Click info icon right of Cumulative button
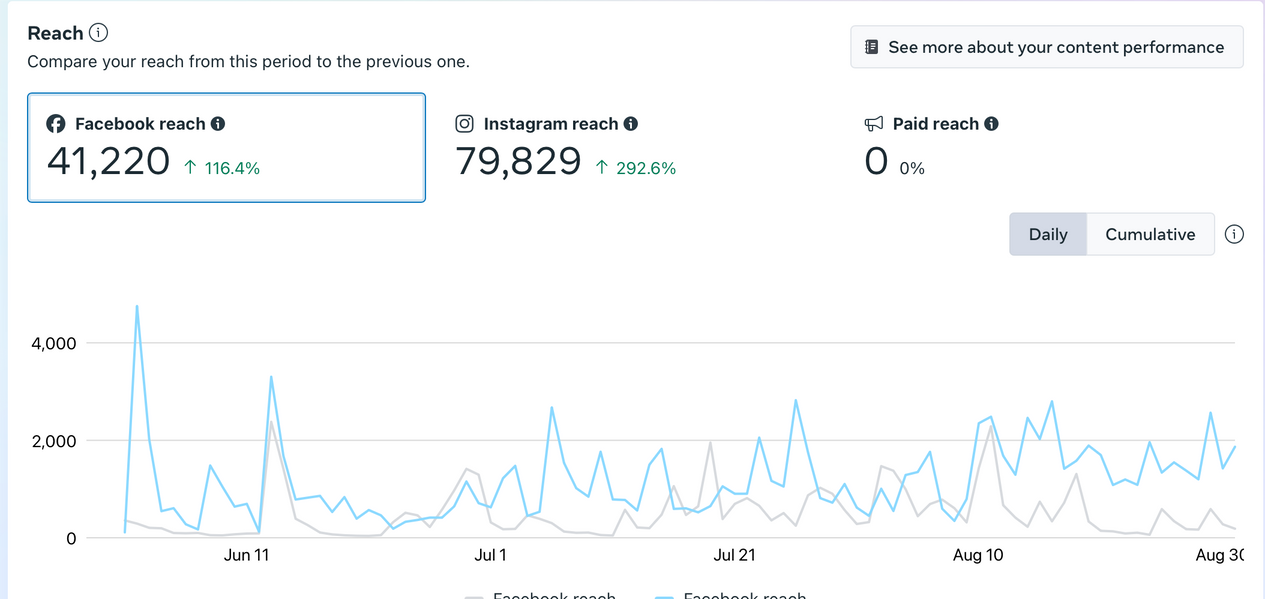Viewport: 1265px width, 599px height. 1235,234
